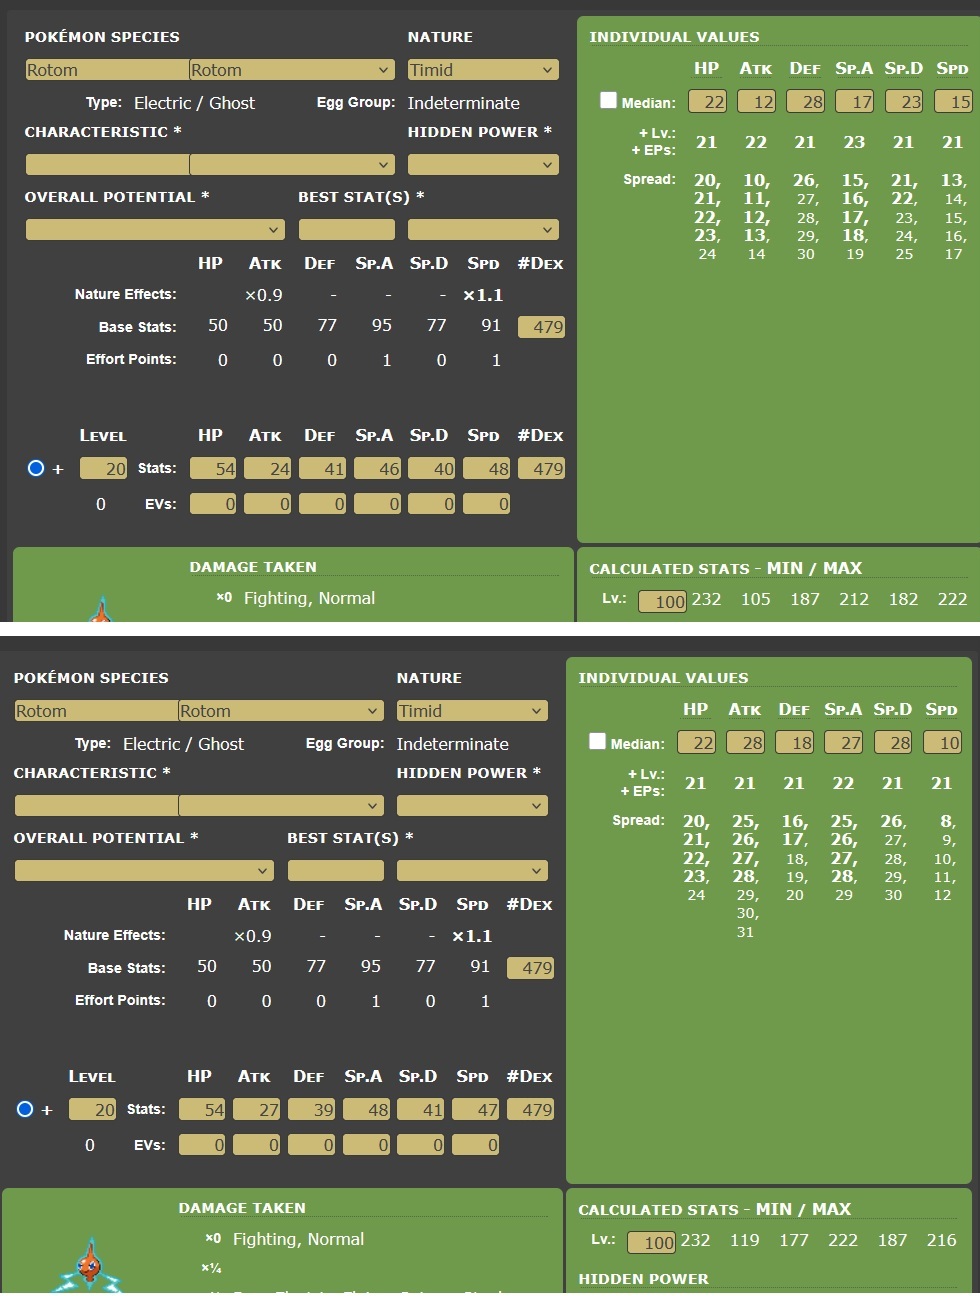Screen dimensions: 980x1296
Task: Open the Hidden Power dropdown in lower calculator
Action: 472,806
